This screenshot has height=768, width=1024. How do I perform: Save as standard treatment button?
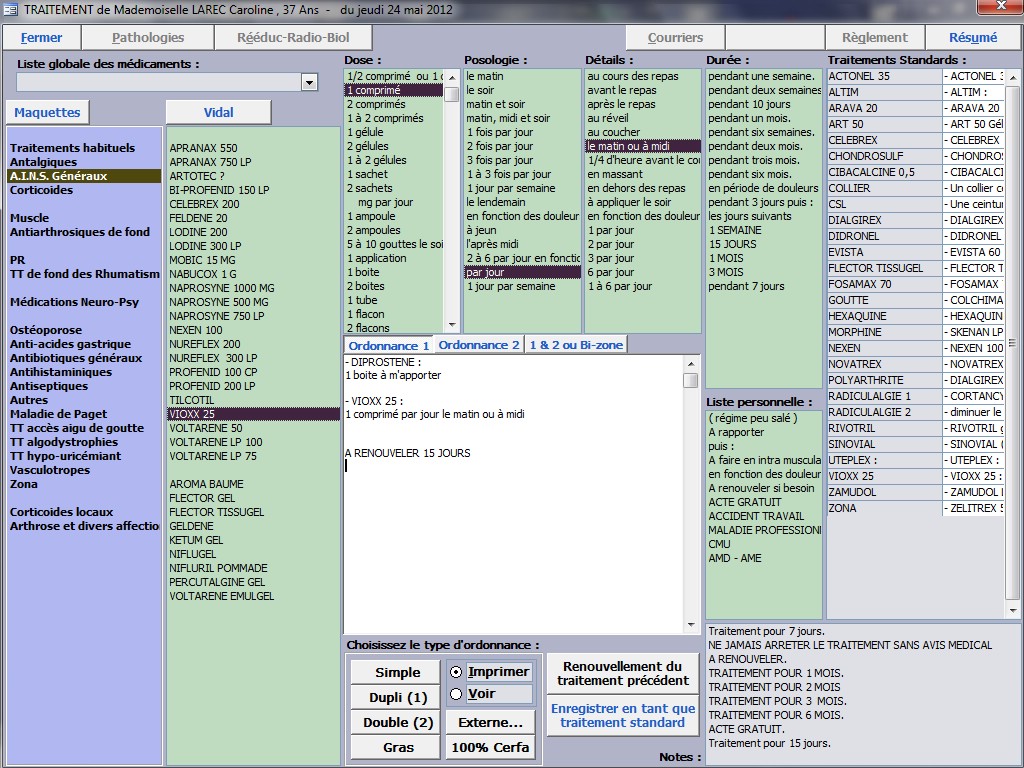click(623, 715)
